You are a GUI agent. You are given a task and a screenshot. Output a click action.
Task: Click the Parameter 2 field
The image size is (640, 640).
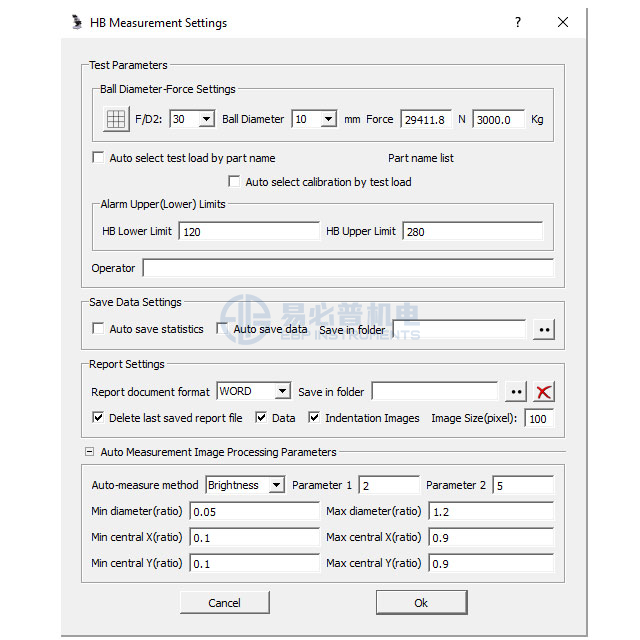pos(523,485)
